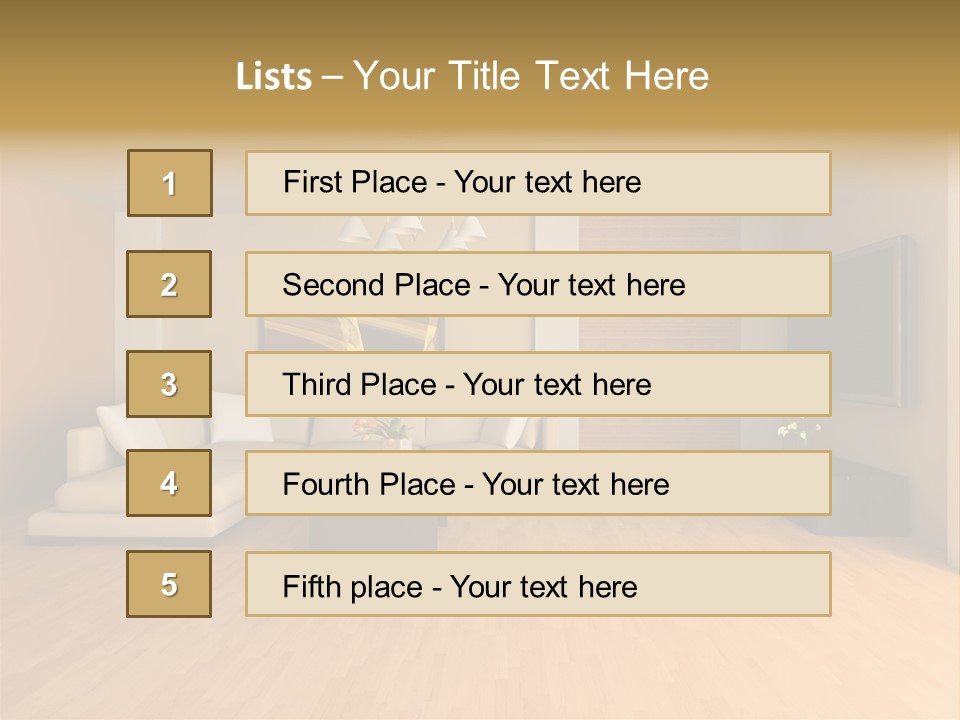Select the 'Fourth Place' text box
The width and height of the screenshot is (960, 720).
[x=538, y=484]
